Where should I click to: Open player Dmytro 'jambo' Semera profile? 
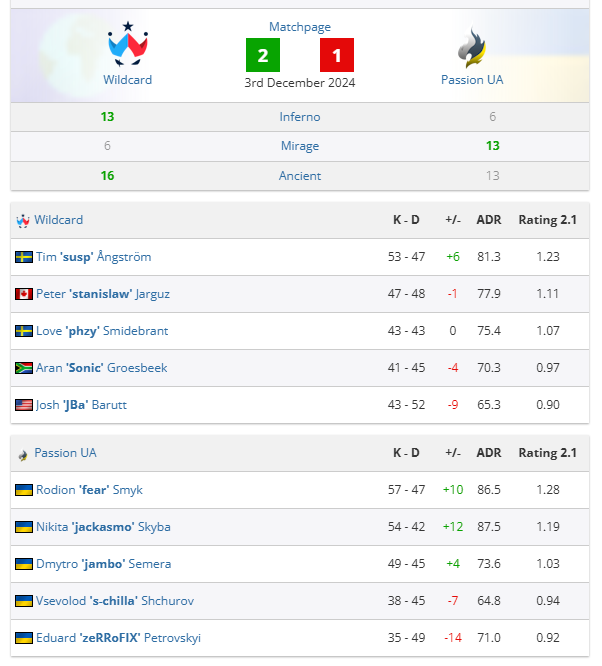pos(104,564)
